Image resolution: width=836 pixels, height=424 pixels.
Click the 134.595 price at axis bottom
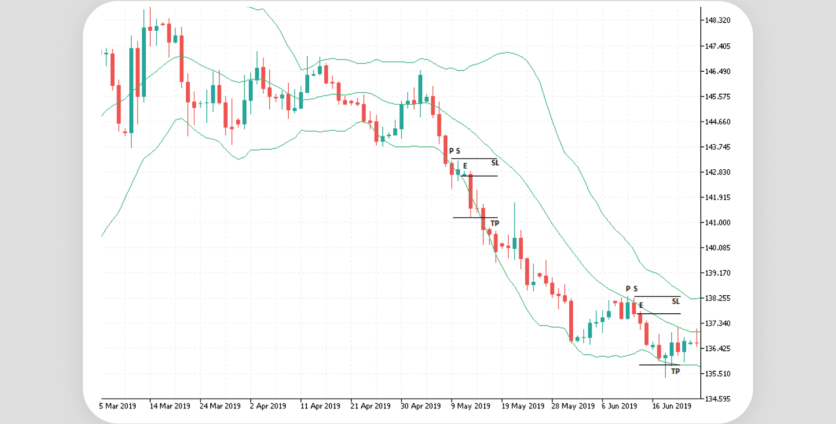point(719,399)
